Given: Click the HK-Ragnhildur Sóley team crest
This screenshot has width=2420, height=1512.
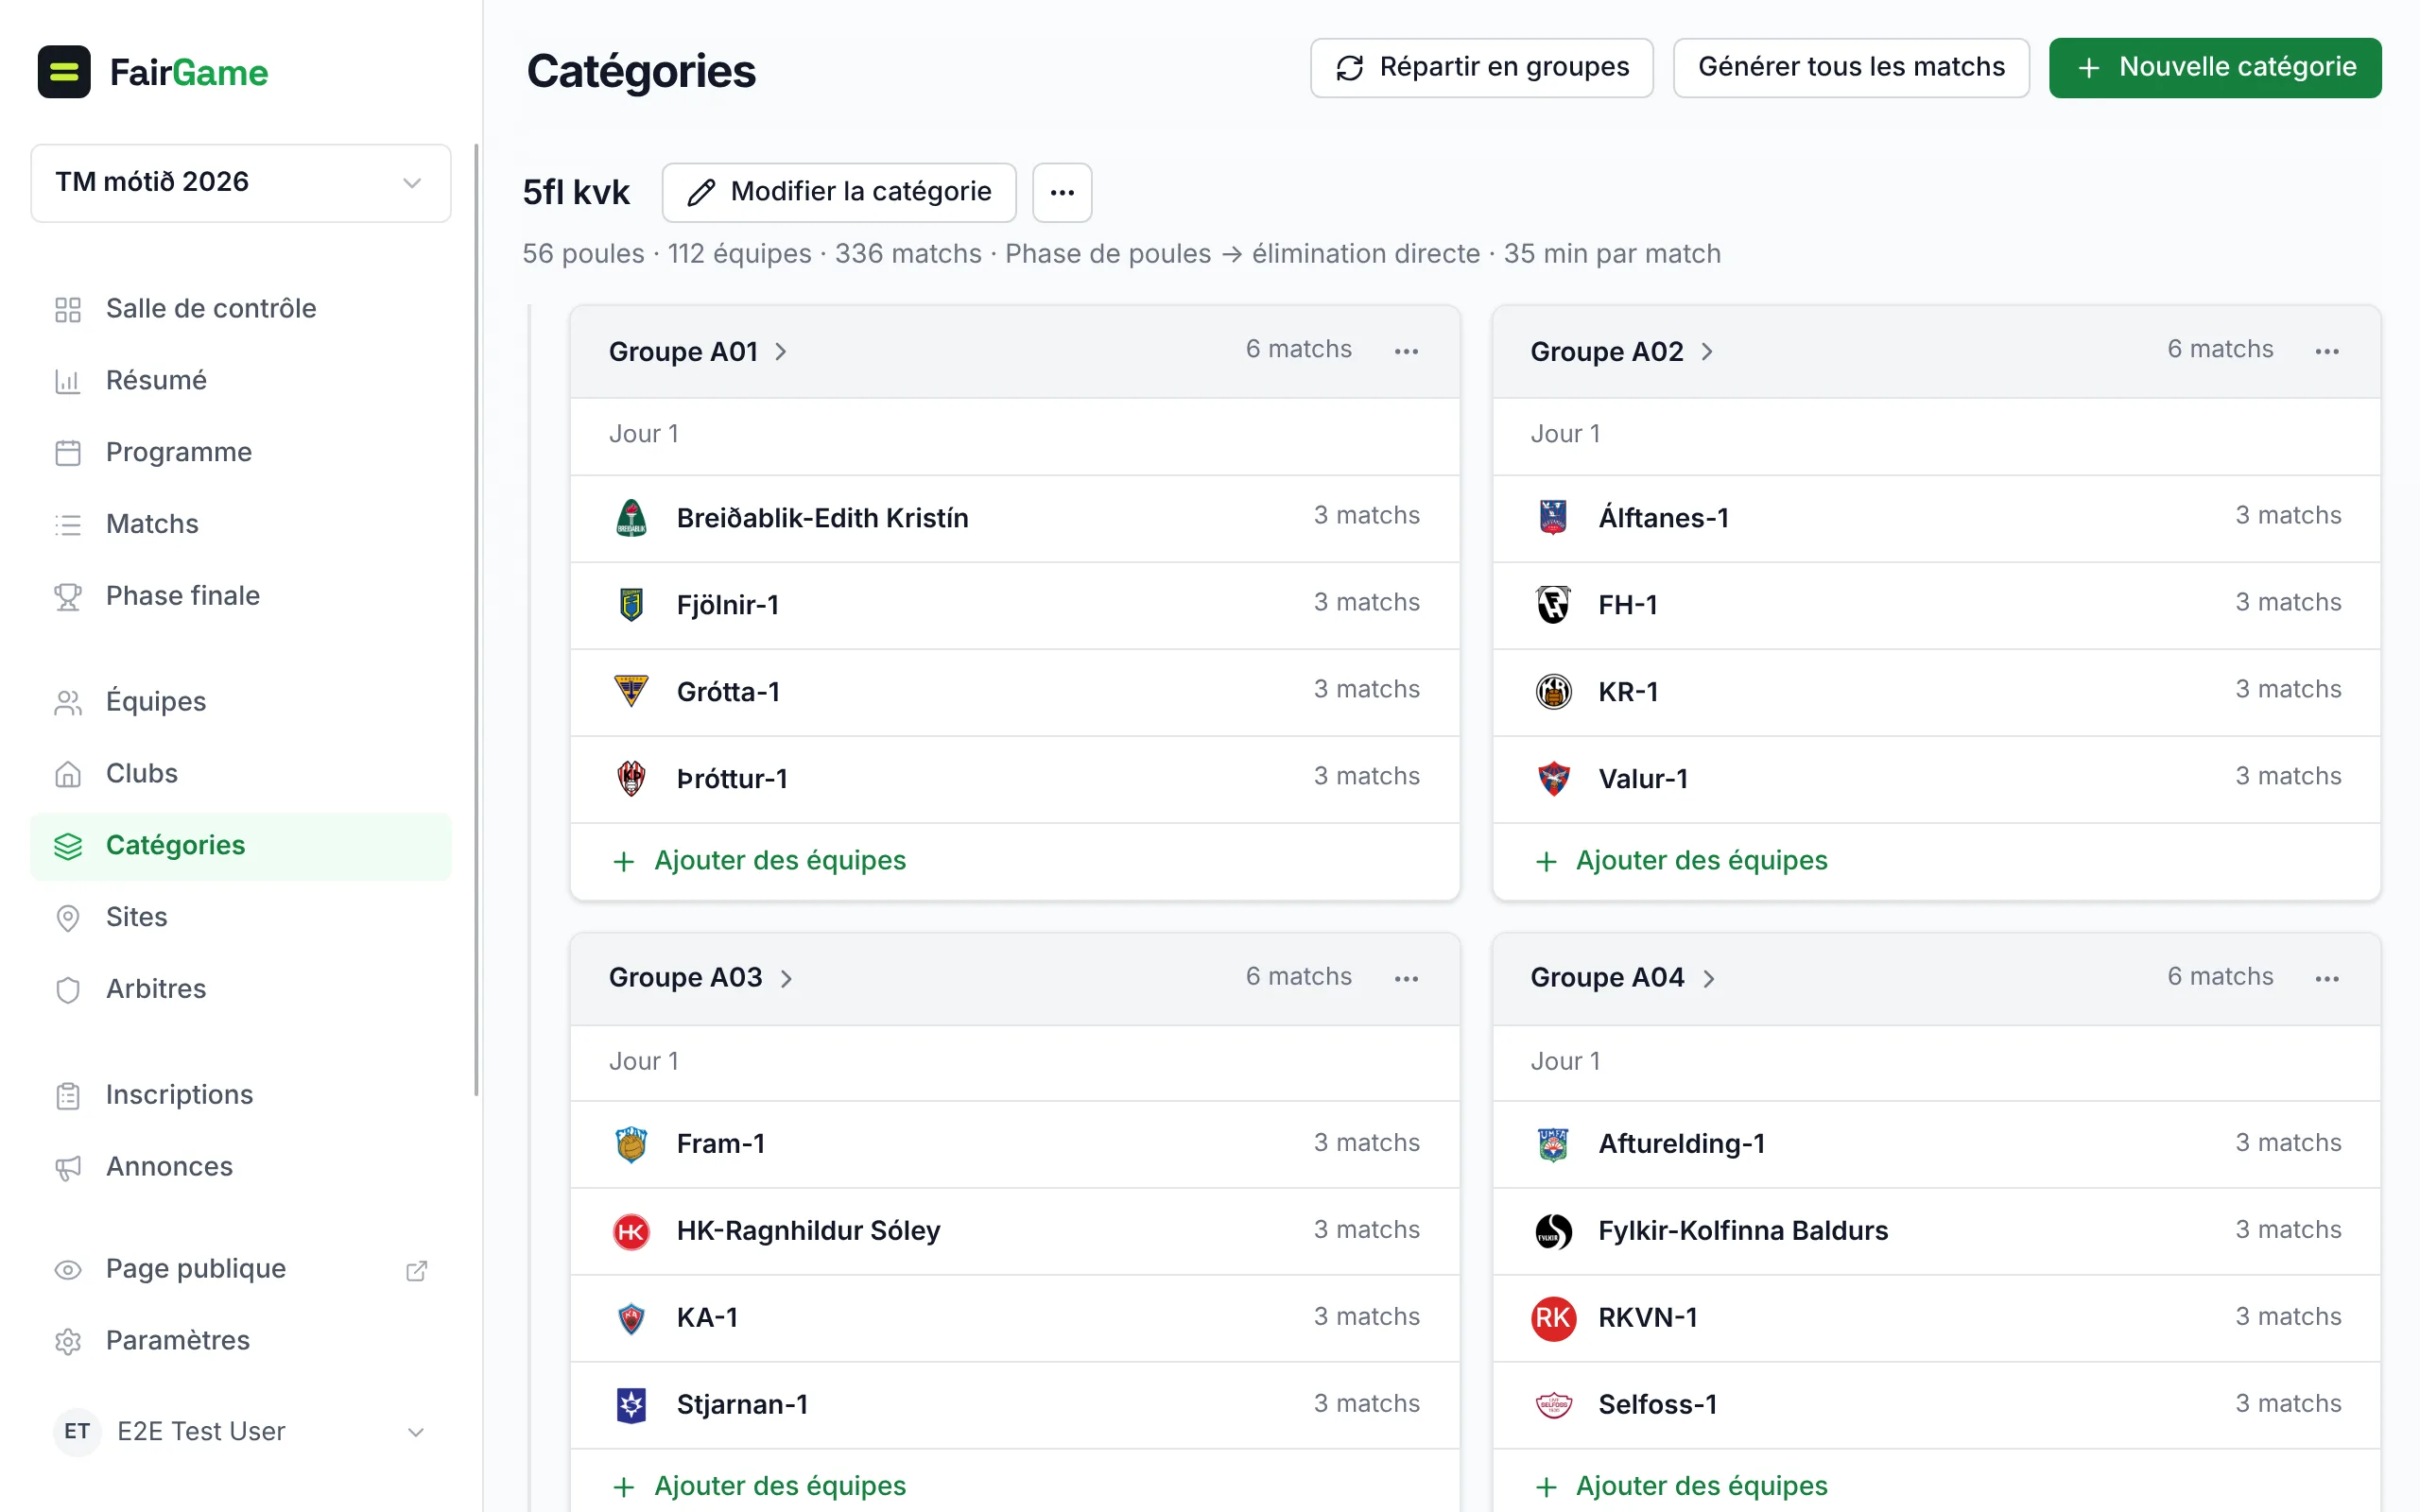Looking at the screenshot, I should (631, 1231).
